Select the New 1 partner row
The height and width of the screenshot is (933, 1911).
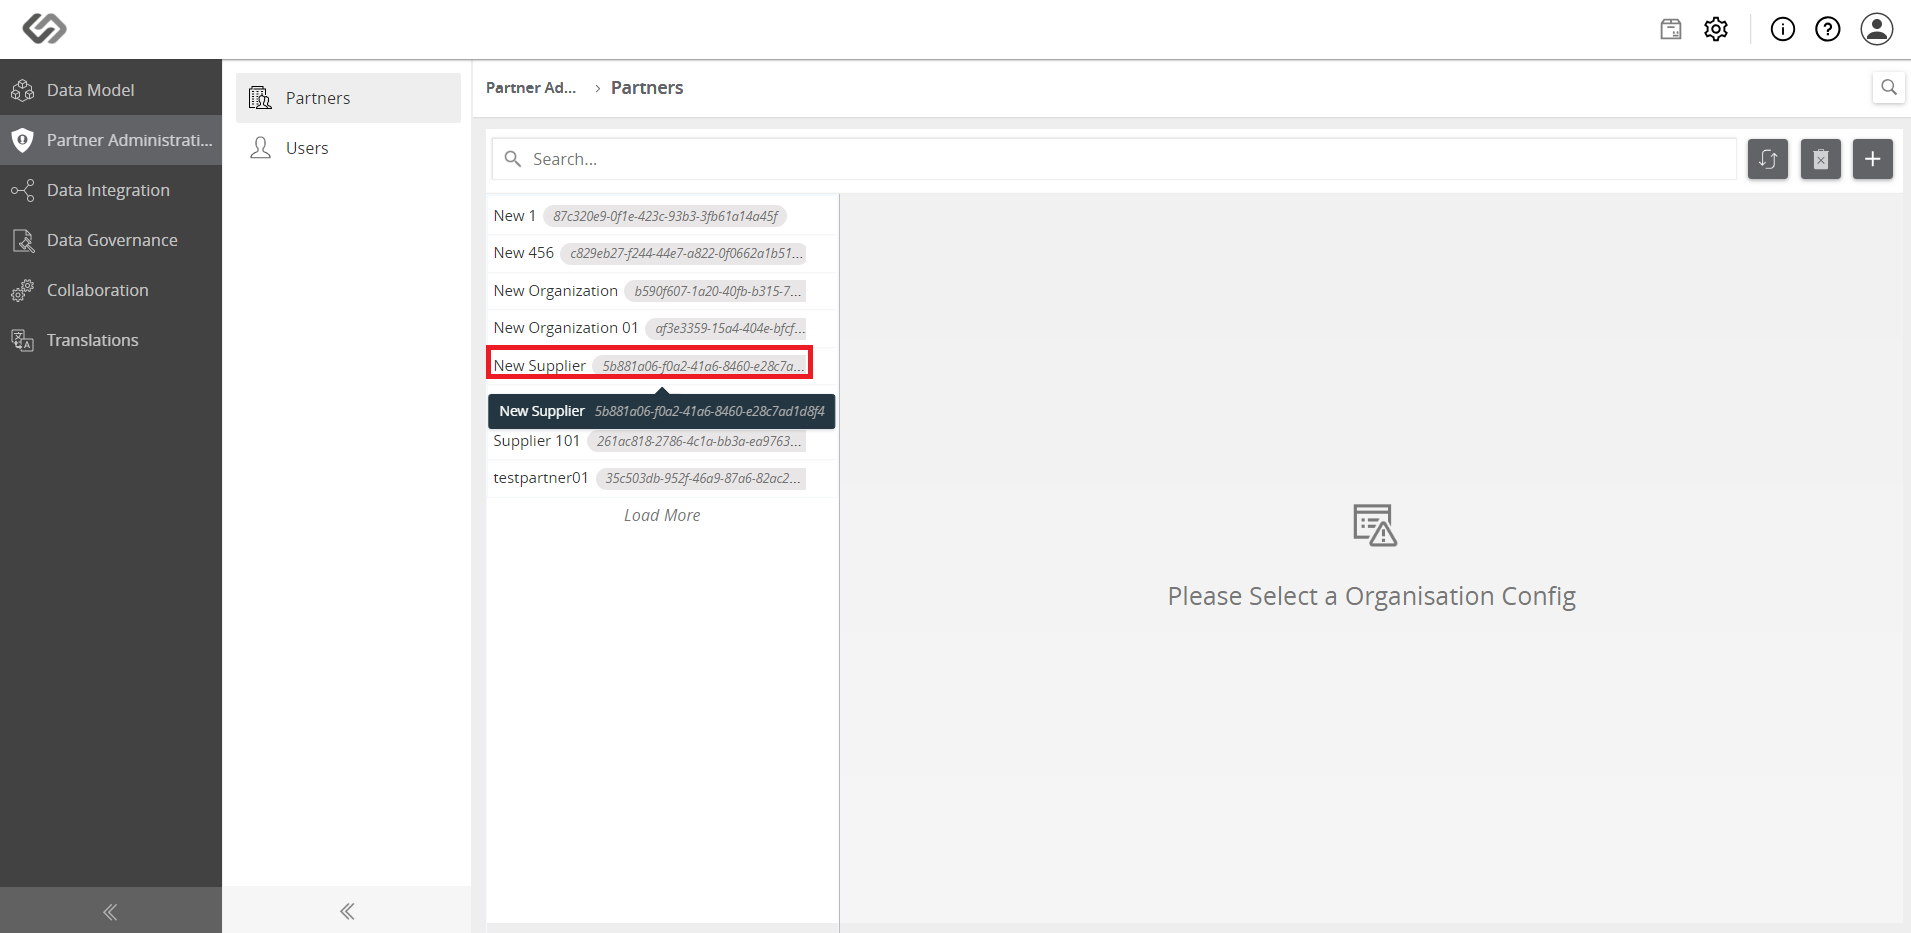(662, 216)
